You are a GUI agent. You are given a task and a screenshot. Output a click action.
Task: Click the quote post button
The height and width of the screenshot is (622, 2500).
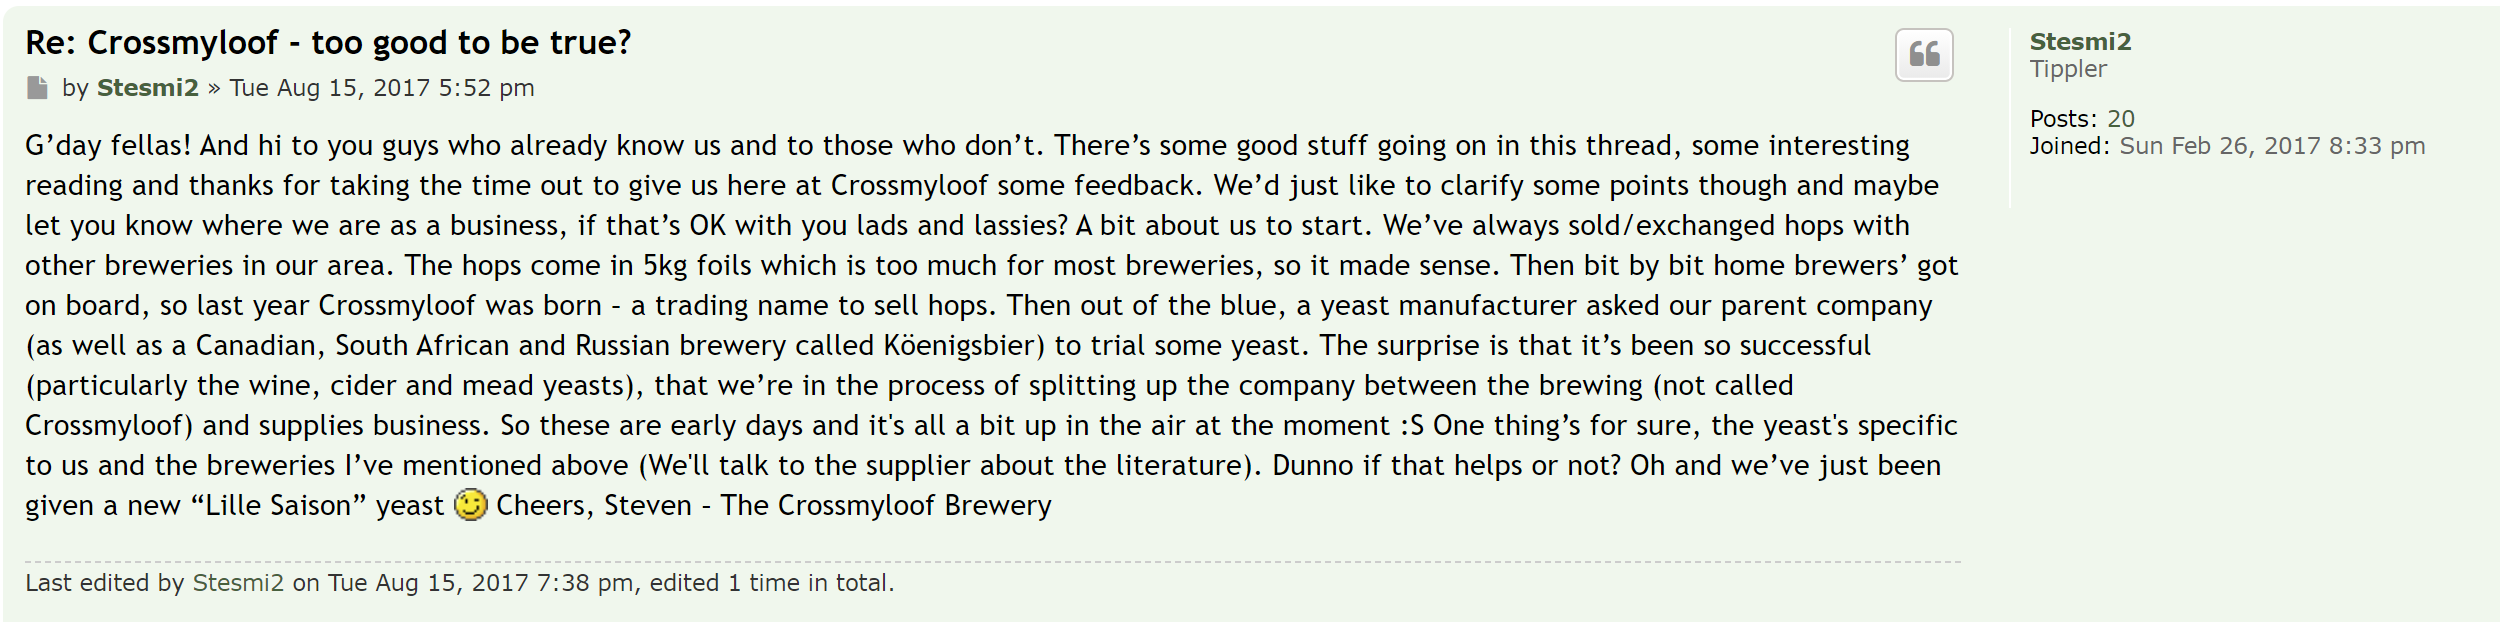(x=1923, y=55)
